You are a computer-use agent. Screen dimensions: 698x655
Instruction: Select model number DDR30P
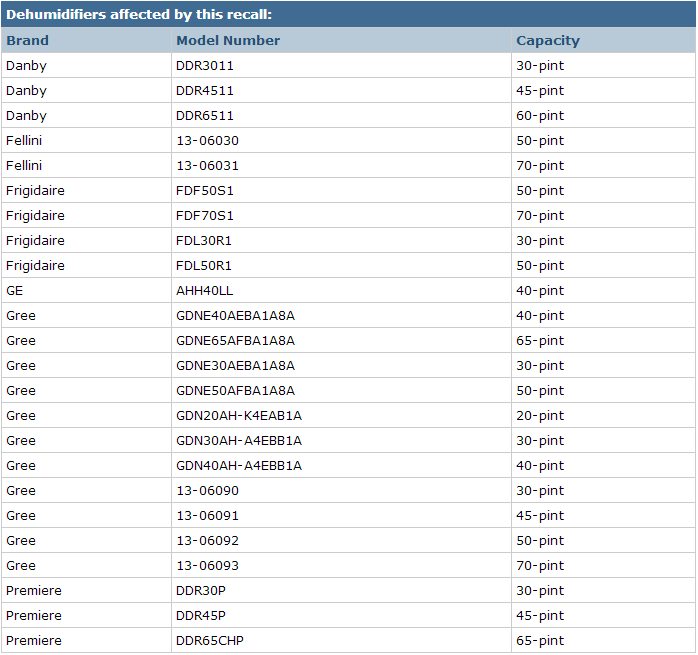click(x=201, y=590)
